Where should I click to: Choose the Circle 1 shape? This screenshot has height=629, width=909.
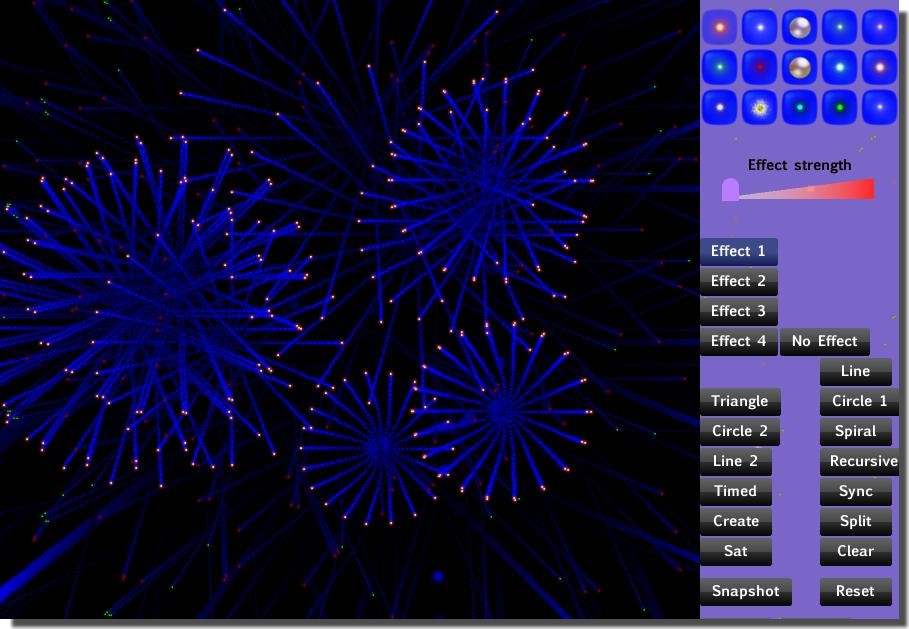click(860, 402)
